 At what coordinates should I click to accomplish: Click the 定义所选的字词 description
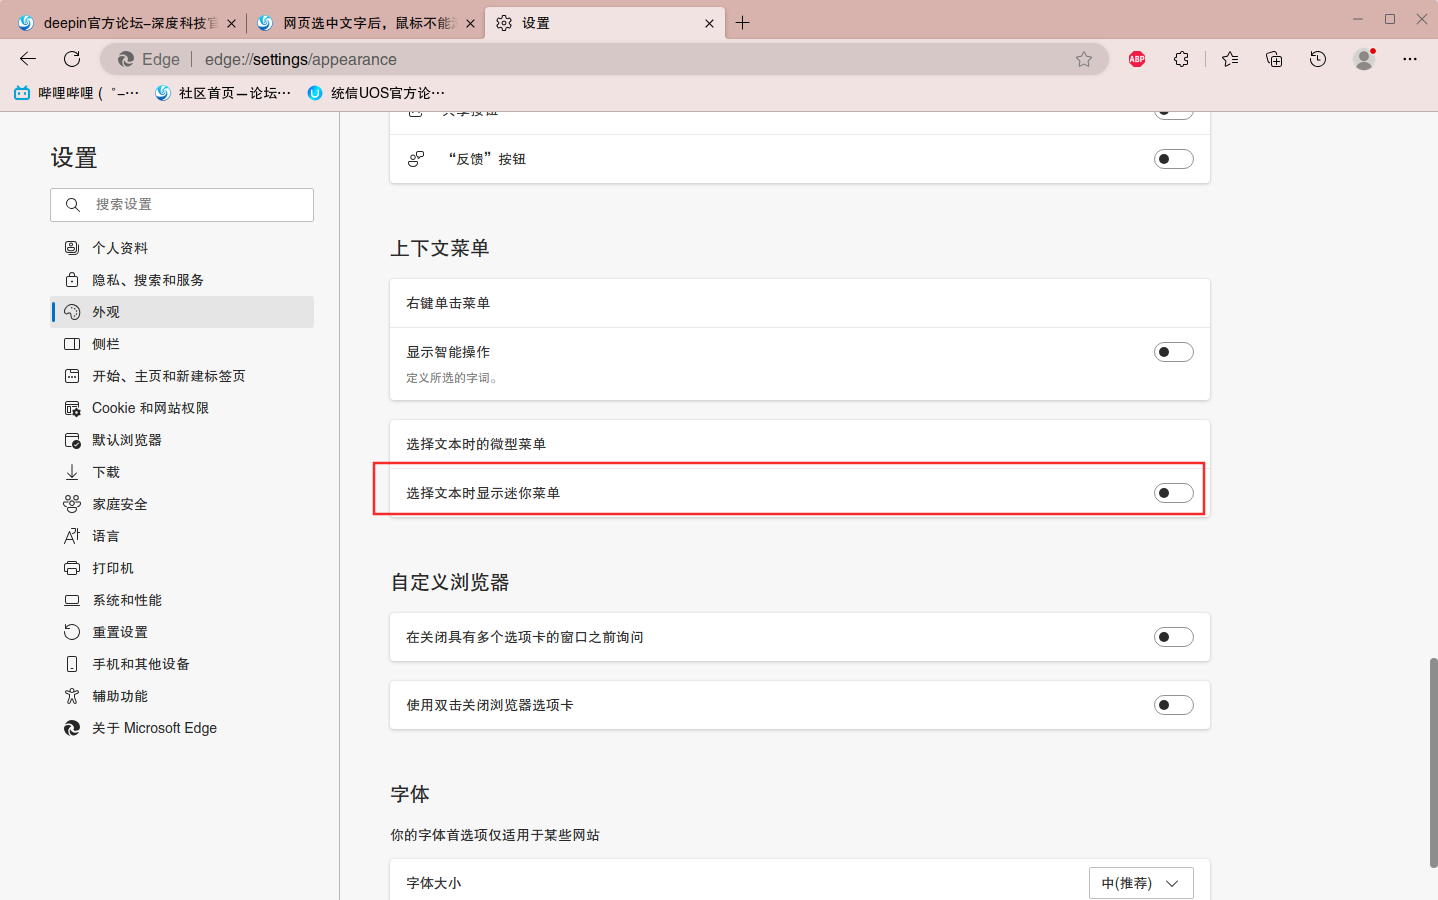click(x=452, y=378)
